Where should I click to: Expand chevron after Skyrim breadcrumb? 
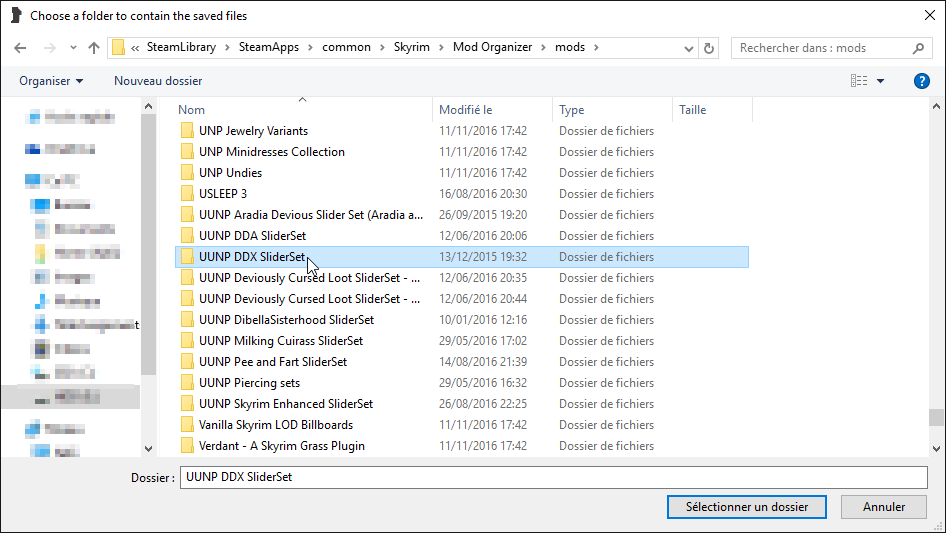(x=441, y=48)
